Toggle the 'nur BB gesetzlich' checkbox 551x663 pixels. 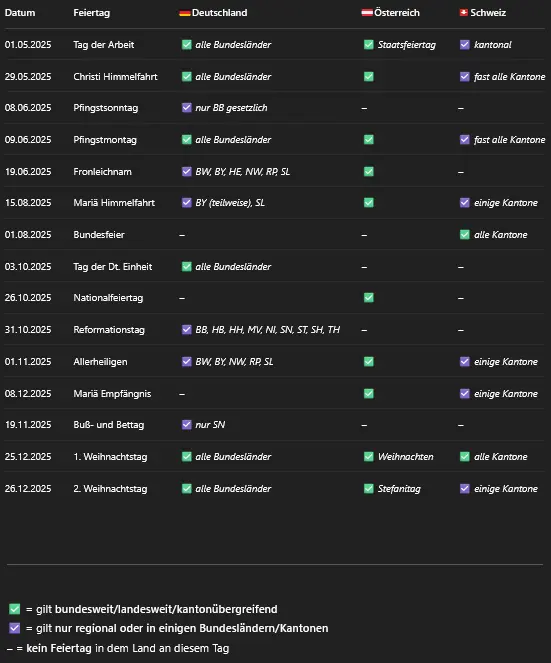(186, 107)
